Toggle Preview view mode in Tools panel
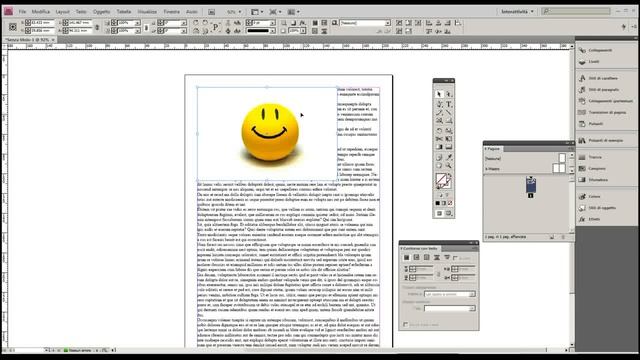This screenshot has height=360, width=640. coord(449,213)
